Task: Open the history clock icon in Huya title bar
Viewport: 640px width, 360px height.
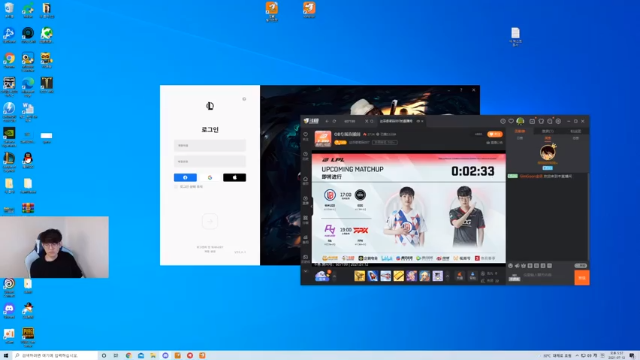Action: click(503, 121)
